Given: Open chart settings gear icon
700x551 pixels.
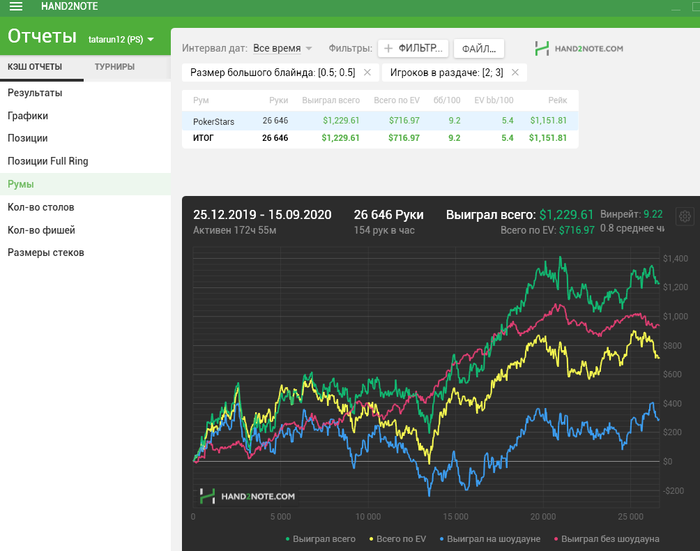Looking at the screenshot, I should 685,217.
